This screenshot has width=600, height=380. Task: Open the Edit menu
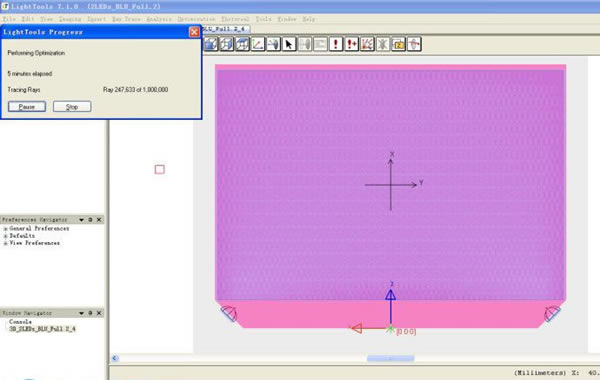tap(28, 19)
